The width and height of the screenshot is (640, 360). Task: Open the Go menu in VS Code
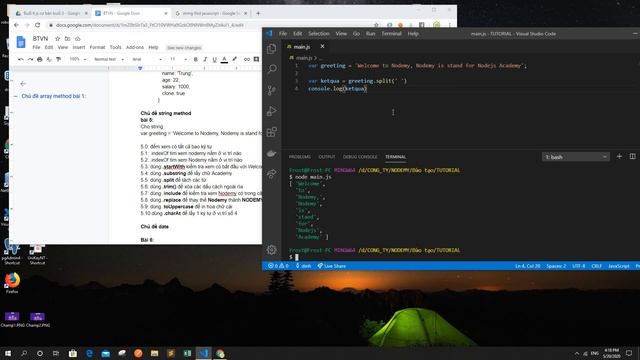click(x=356, y=33)
